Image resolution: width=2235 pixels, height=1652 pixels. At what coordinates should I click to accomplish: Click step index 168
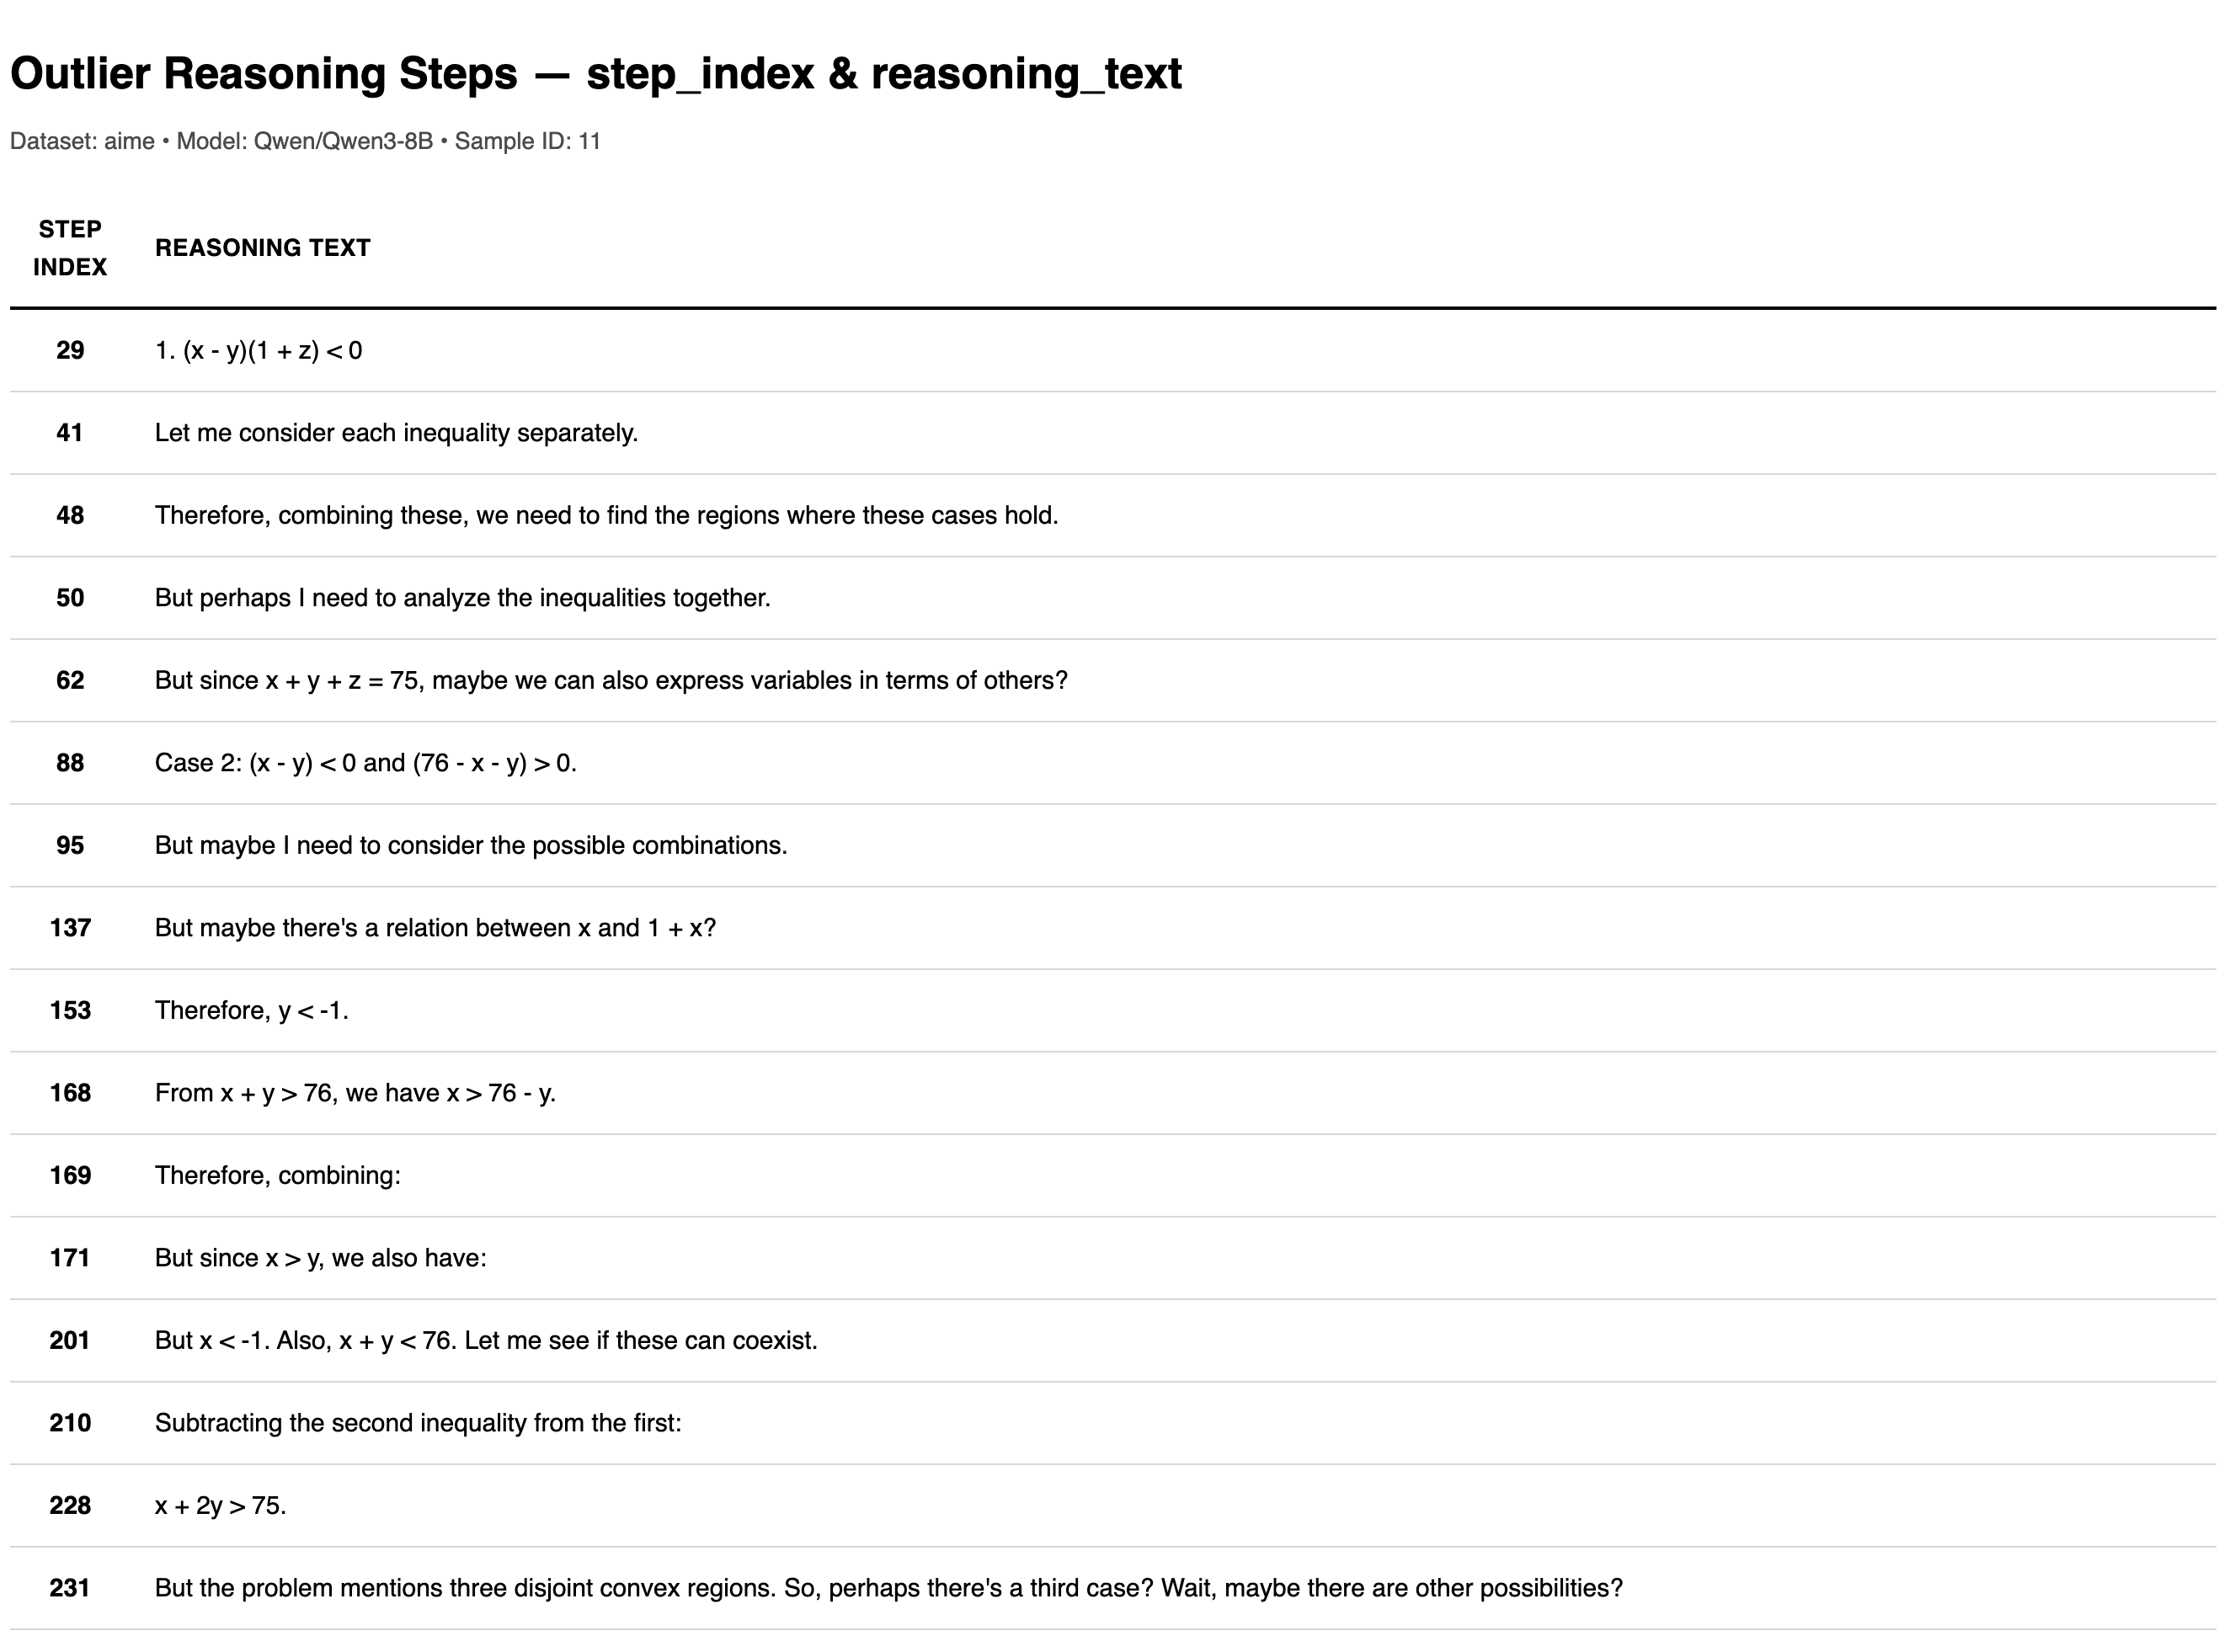[x=70, y=1093]
